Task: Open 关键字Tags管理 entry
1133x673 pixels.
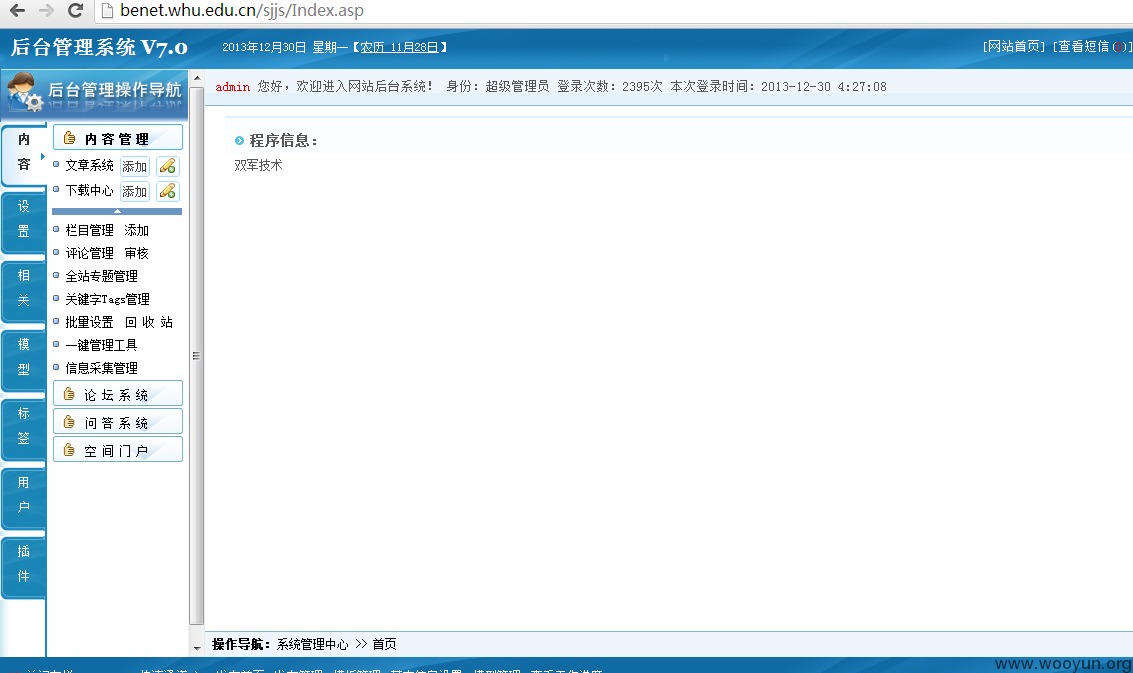Action: [107, 299]
